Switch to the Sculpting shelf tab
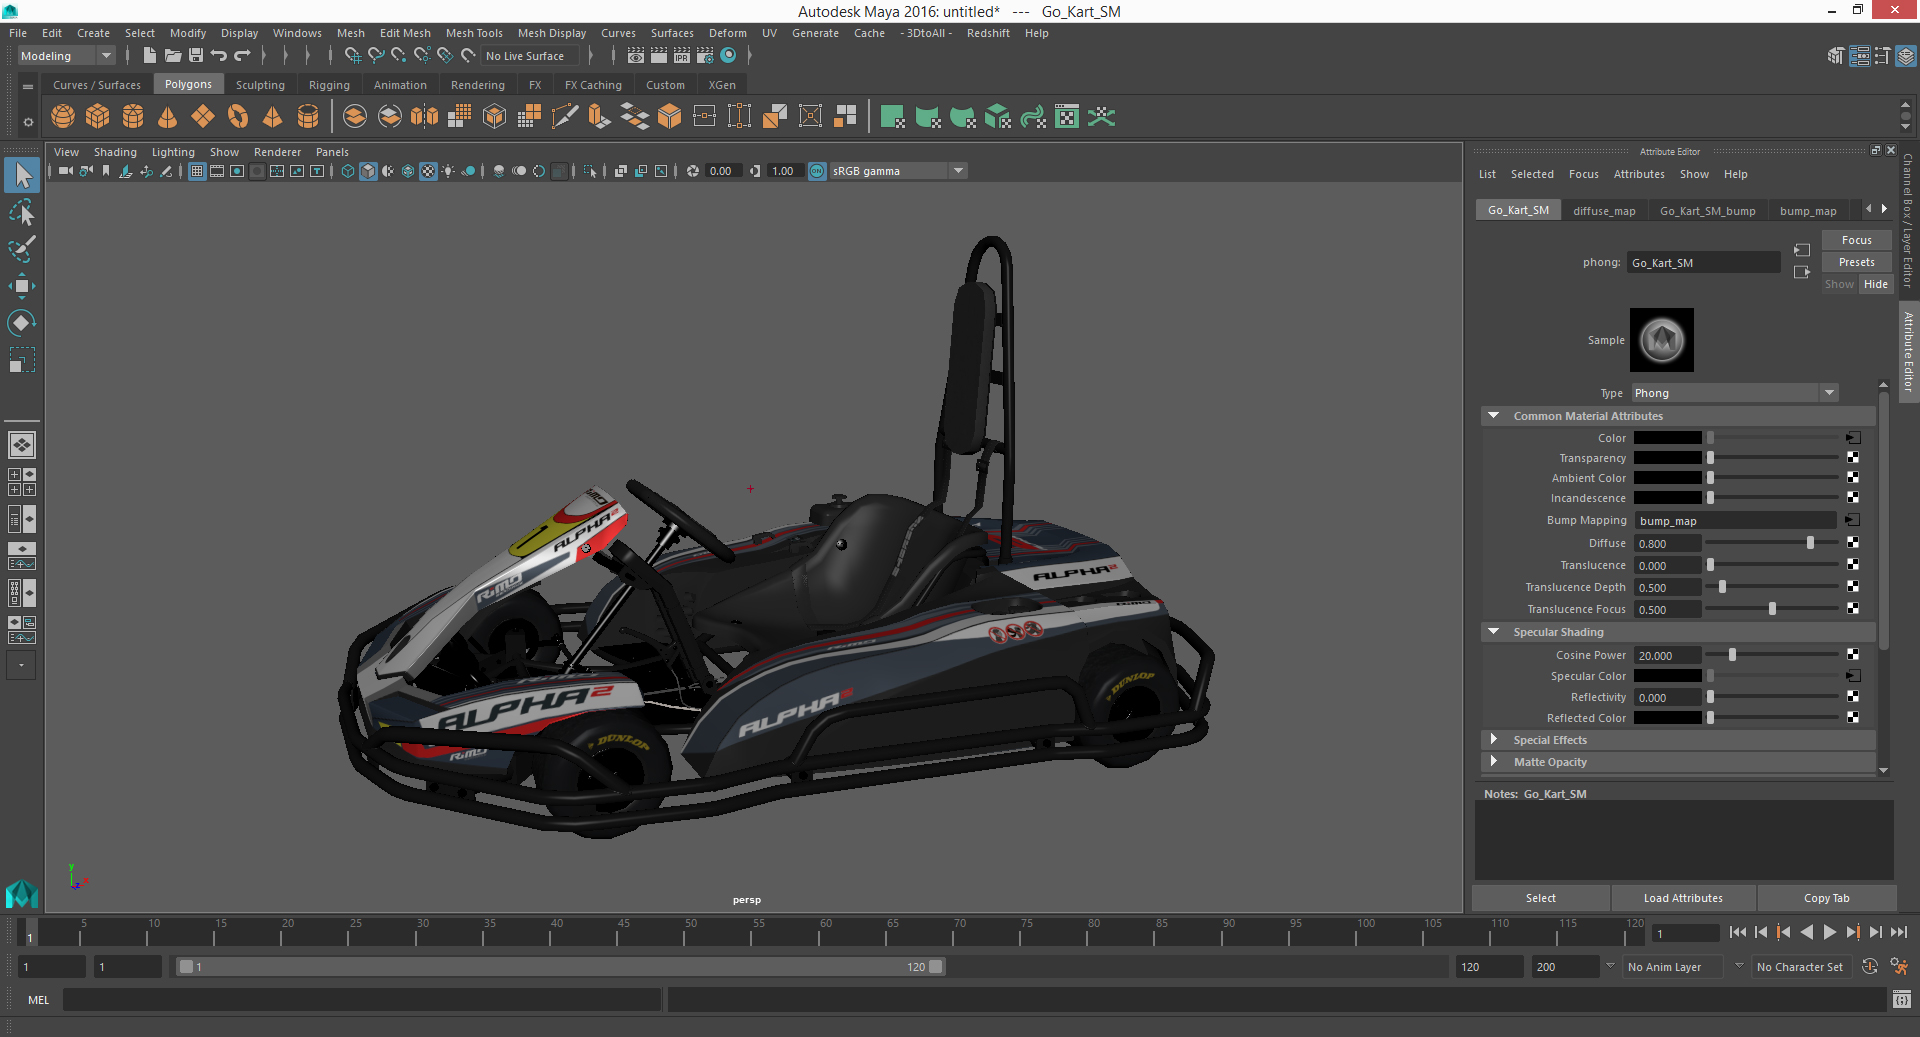 [260, 85]
